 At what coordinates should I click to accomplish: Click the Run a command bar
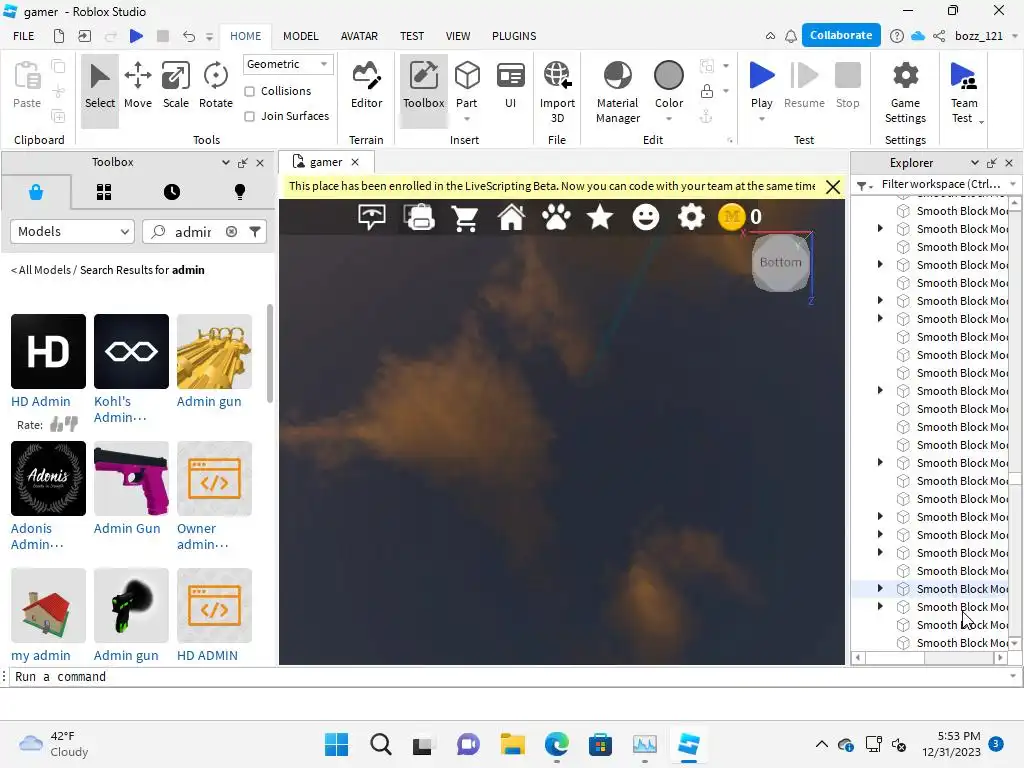(x=509, y=677)
